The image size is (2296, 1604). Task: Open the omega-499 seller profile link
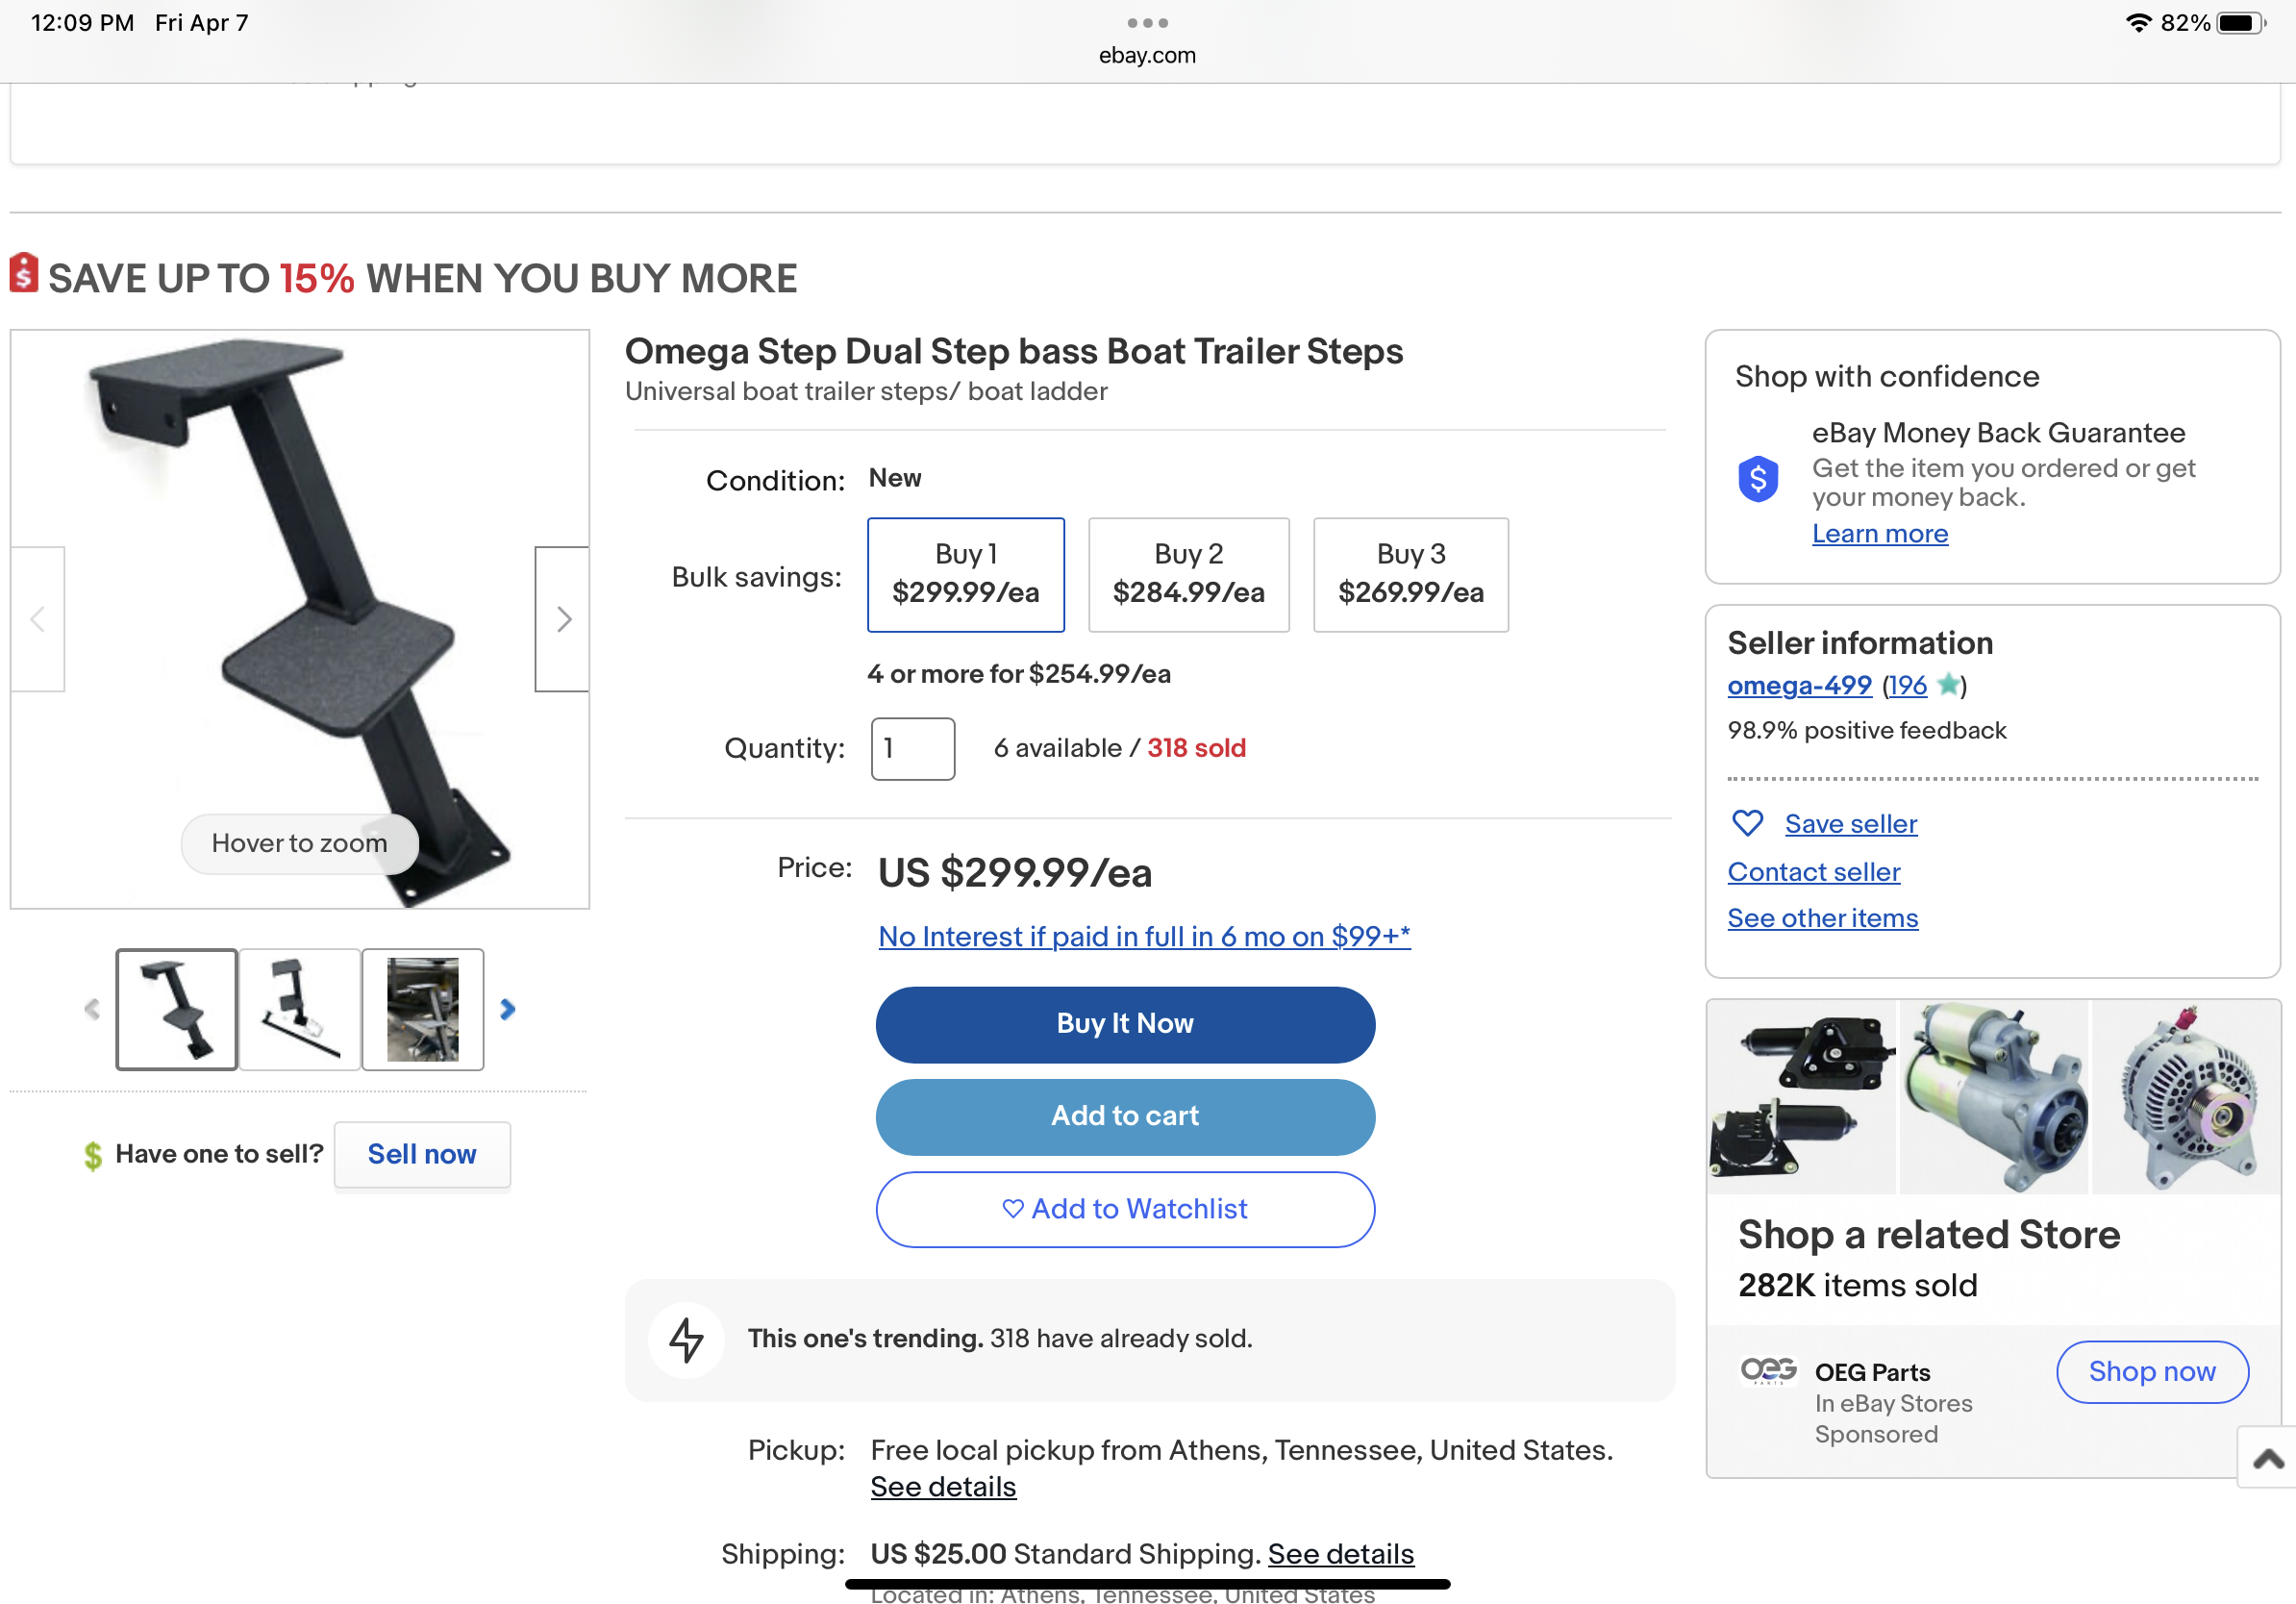1799,685
